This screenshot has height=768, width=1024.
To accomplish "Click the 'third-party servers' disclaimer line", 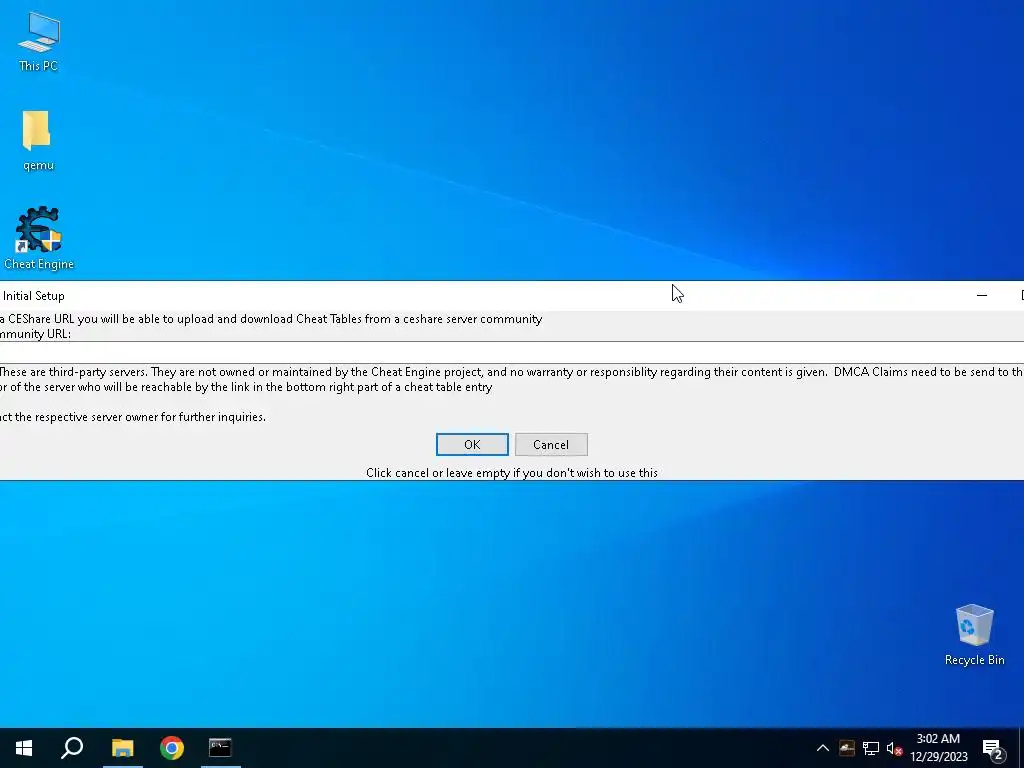I will point(512,372).
